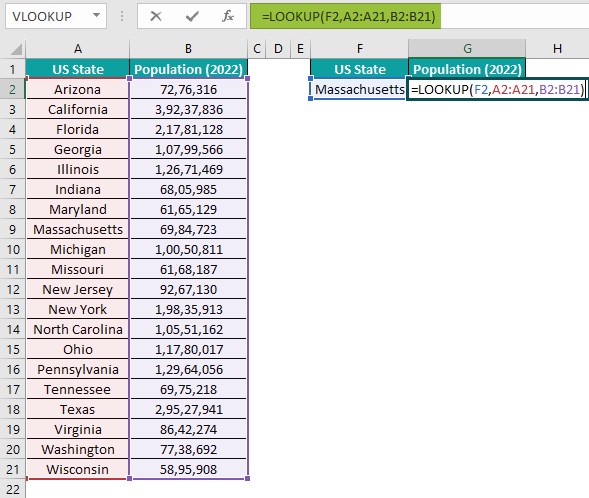Viewport: 589px width, 498px height.
Task: Select the Michigan cell
Action: pos(77,249)
